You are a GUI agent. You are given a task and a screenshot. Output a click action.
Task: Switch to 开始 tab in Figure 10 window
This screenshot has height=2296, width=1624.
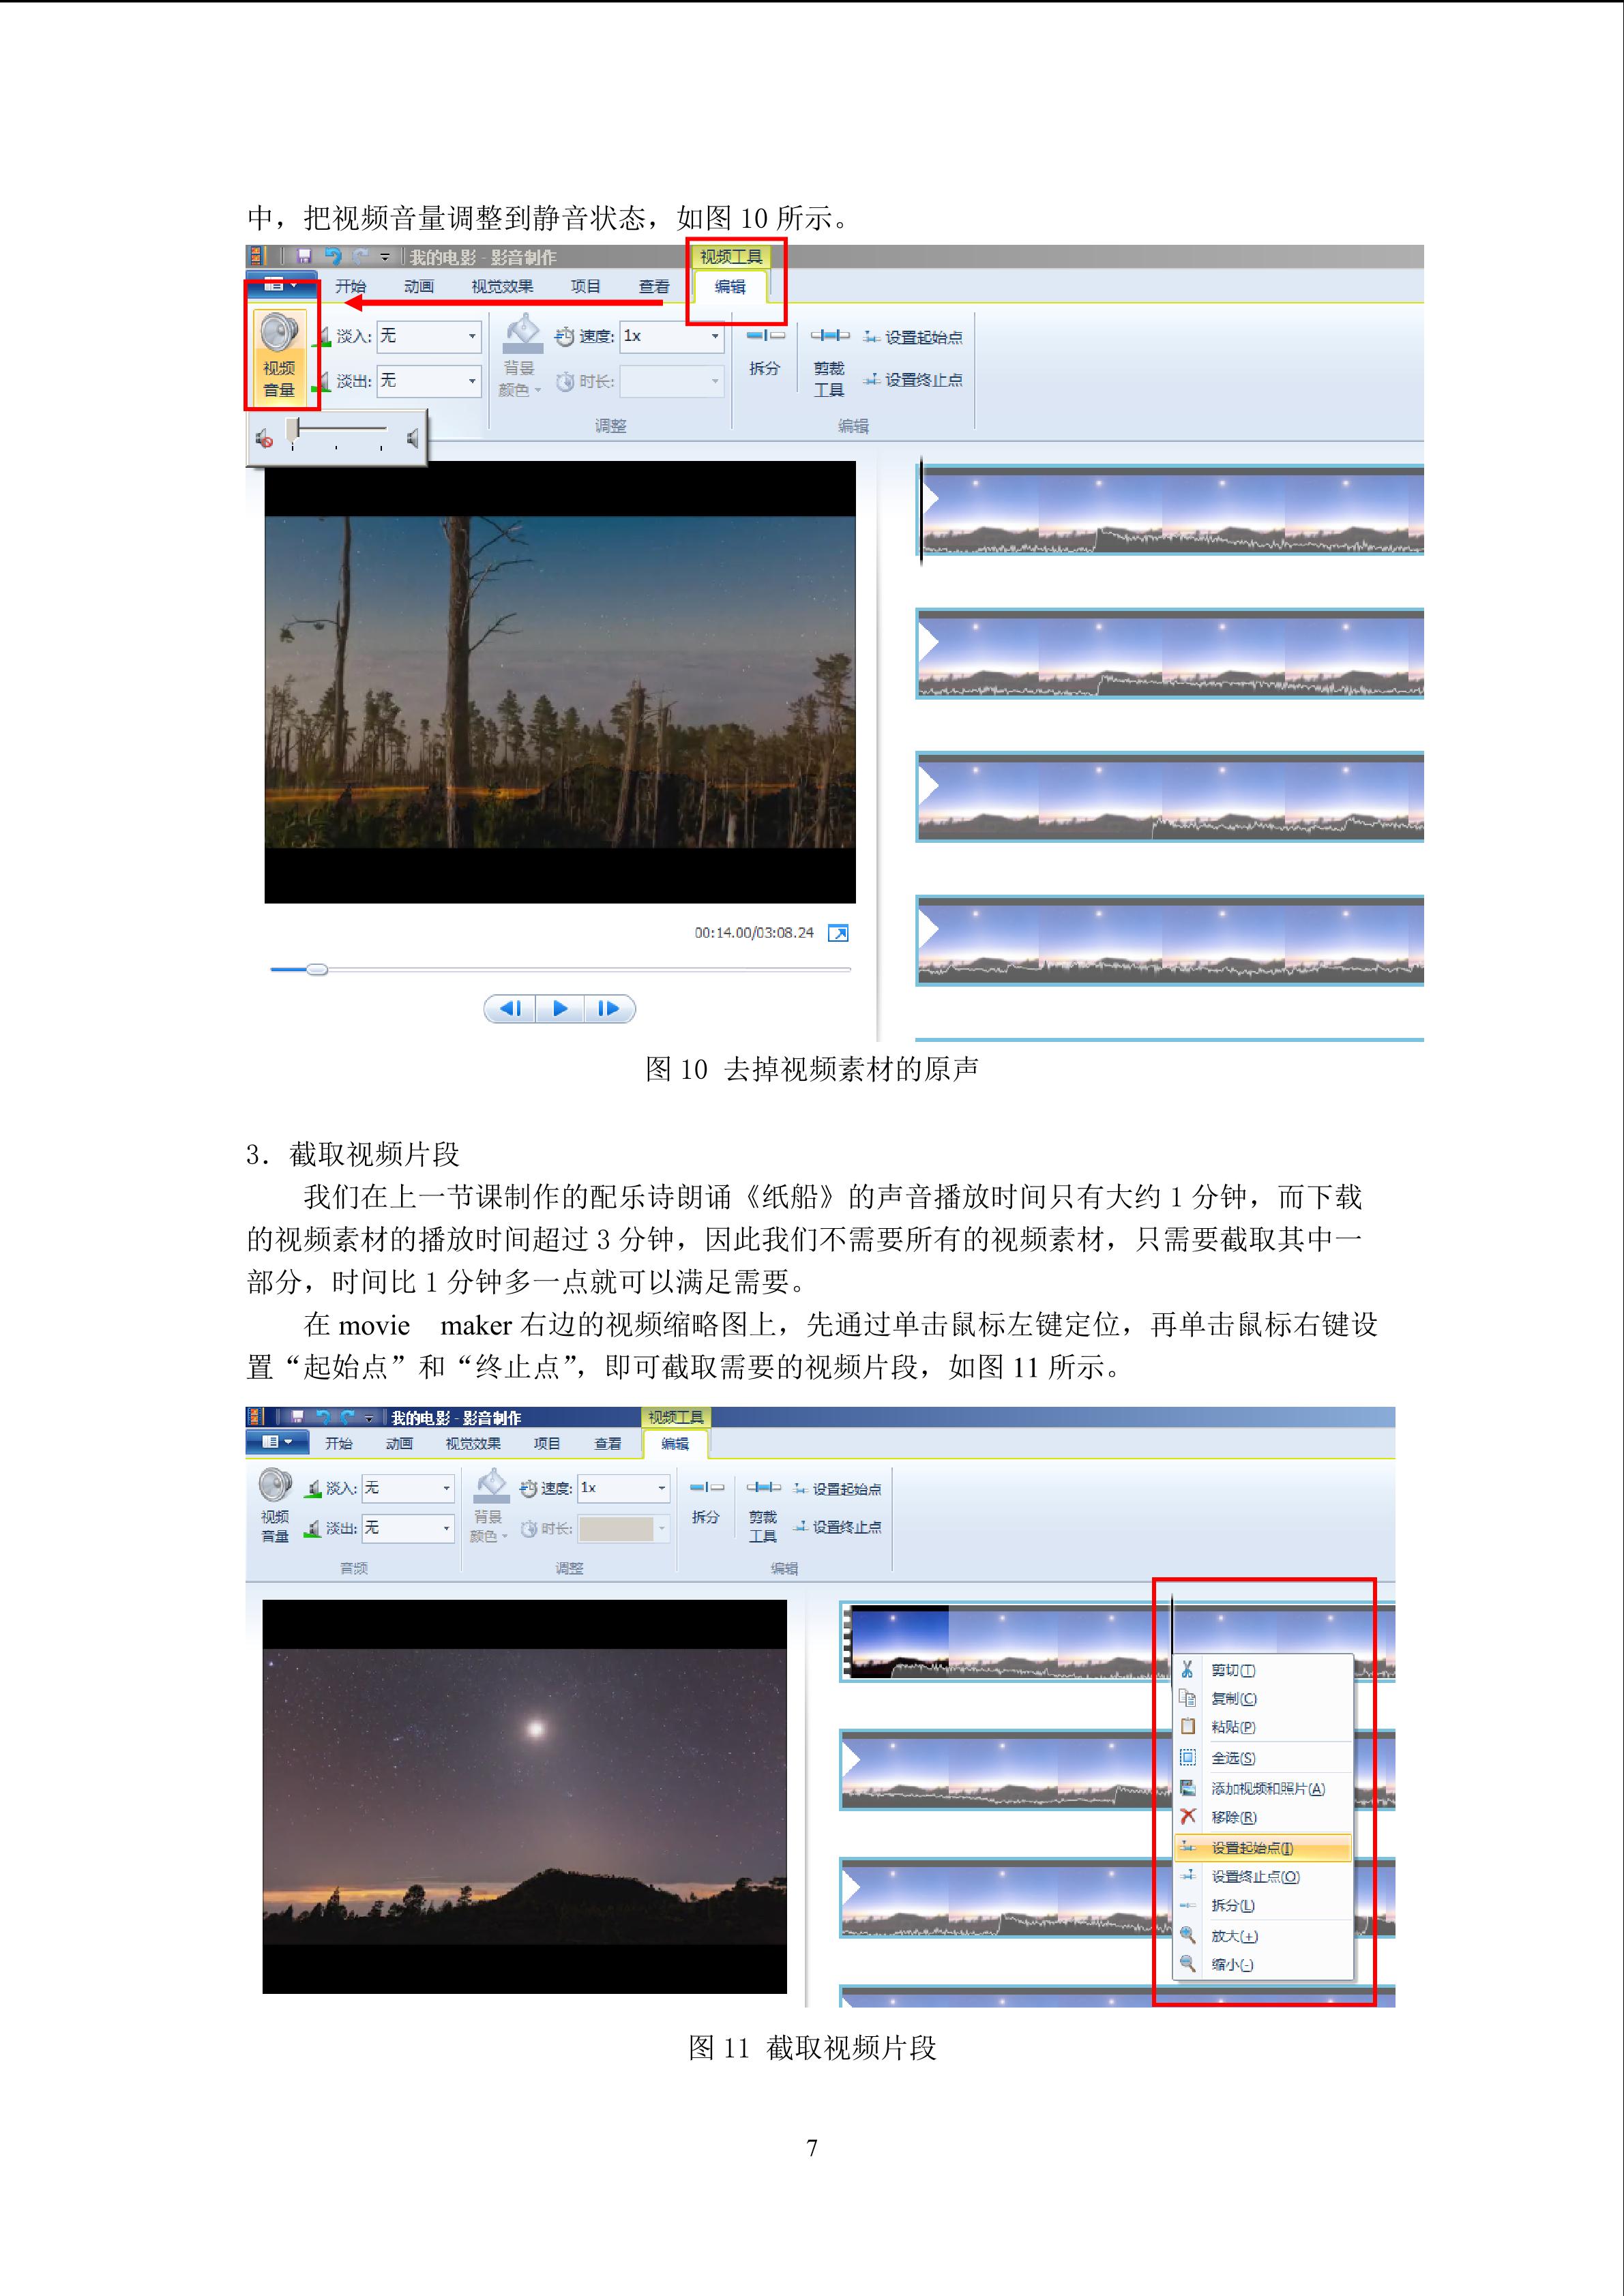click(350, 287)
